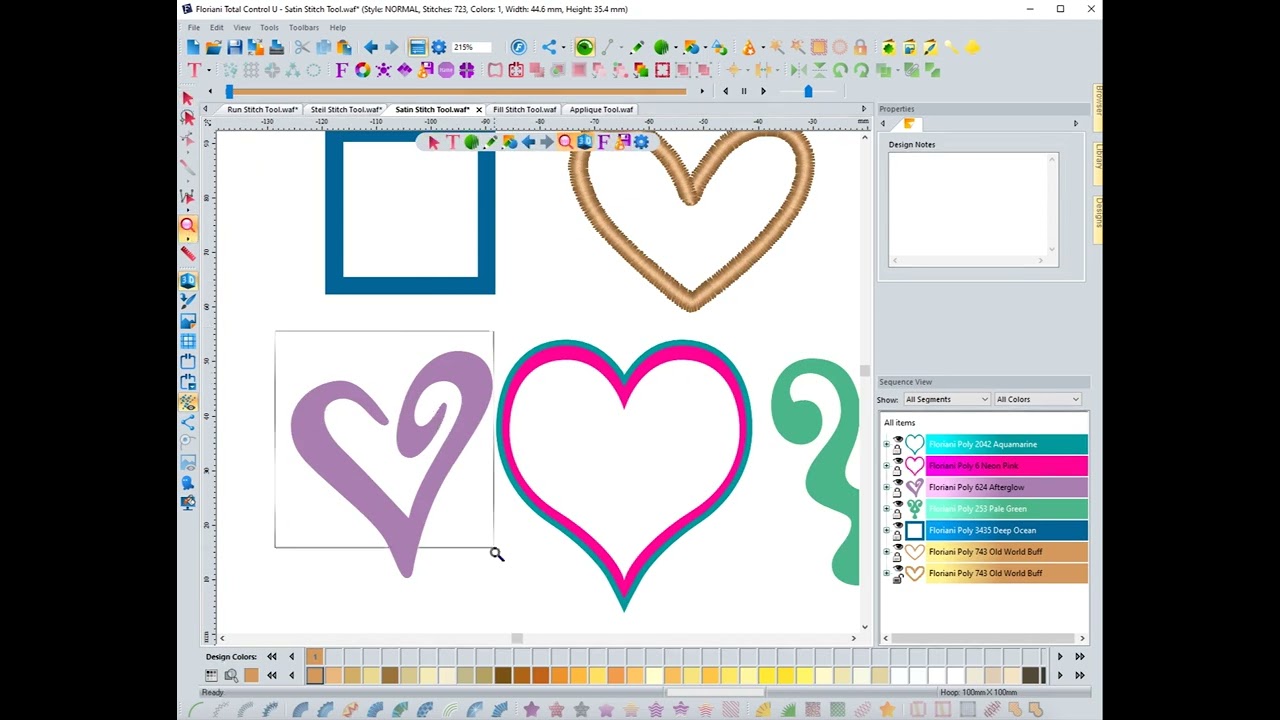Viewport: 1280px width, 720px height.
Task: Click the zoom percentage field showing 215%
Action: [x=471, y=47]
